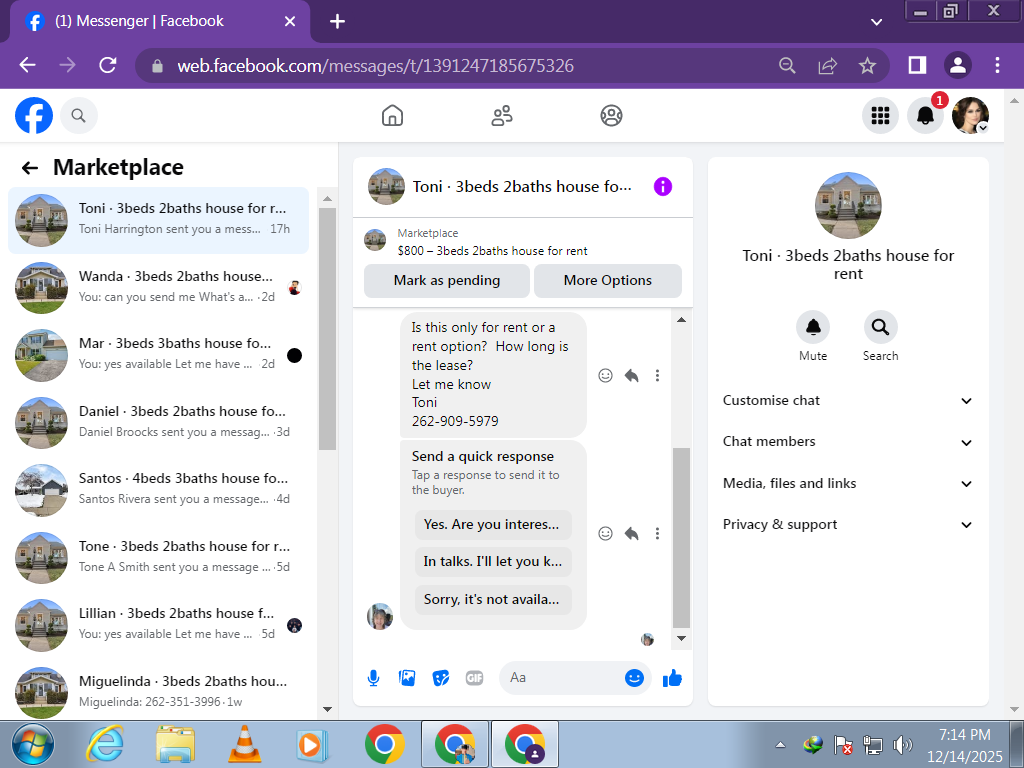This screenshot has height=768, width=1024.
Task: Click the account profile picture
Action: pos(970,116)
